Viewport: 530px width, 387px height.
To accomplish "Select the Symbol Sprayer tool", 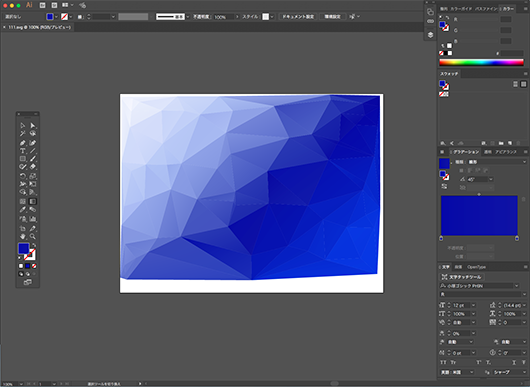I will pos(23,219).
